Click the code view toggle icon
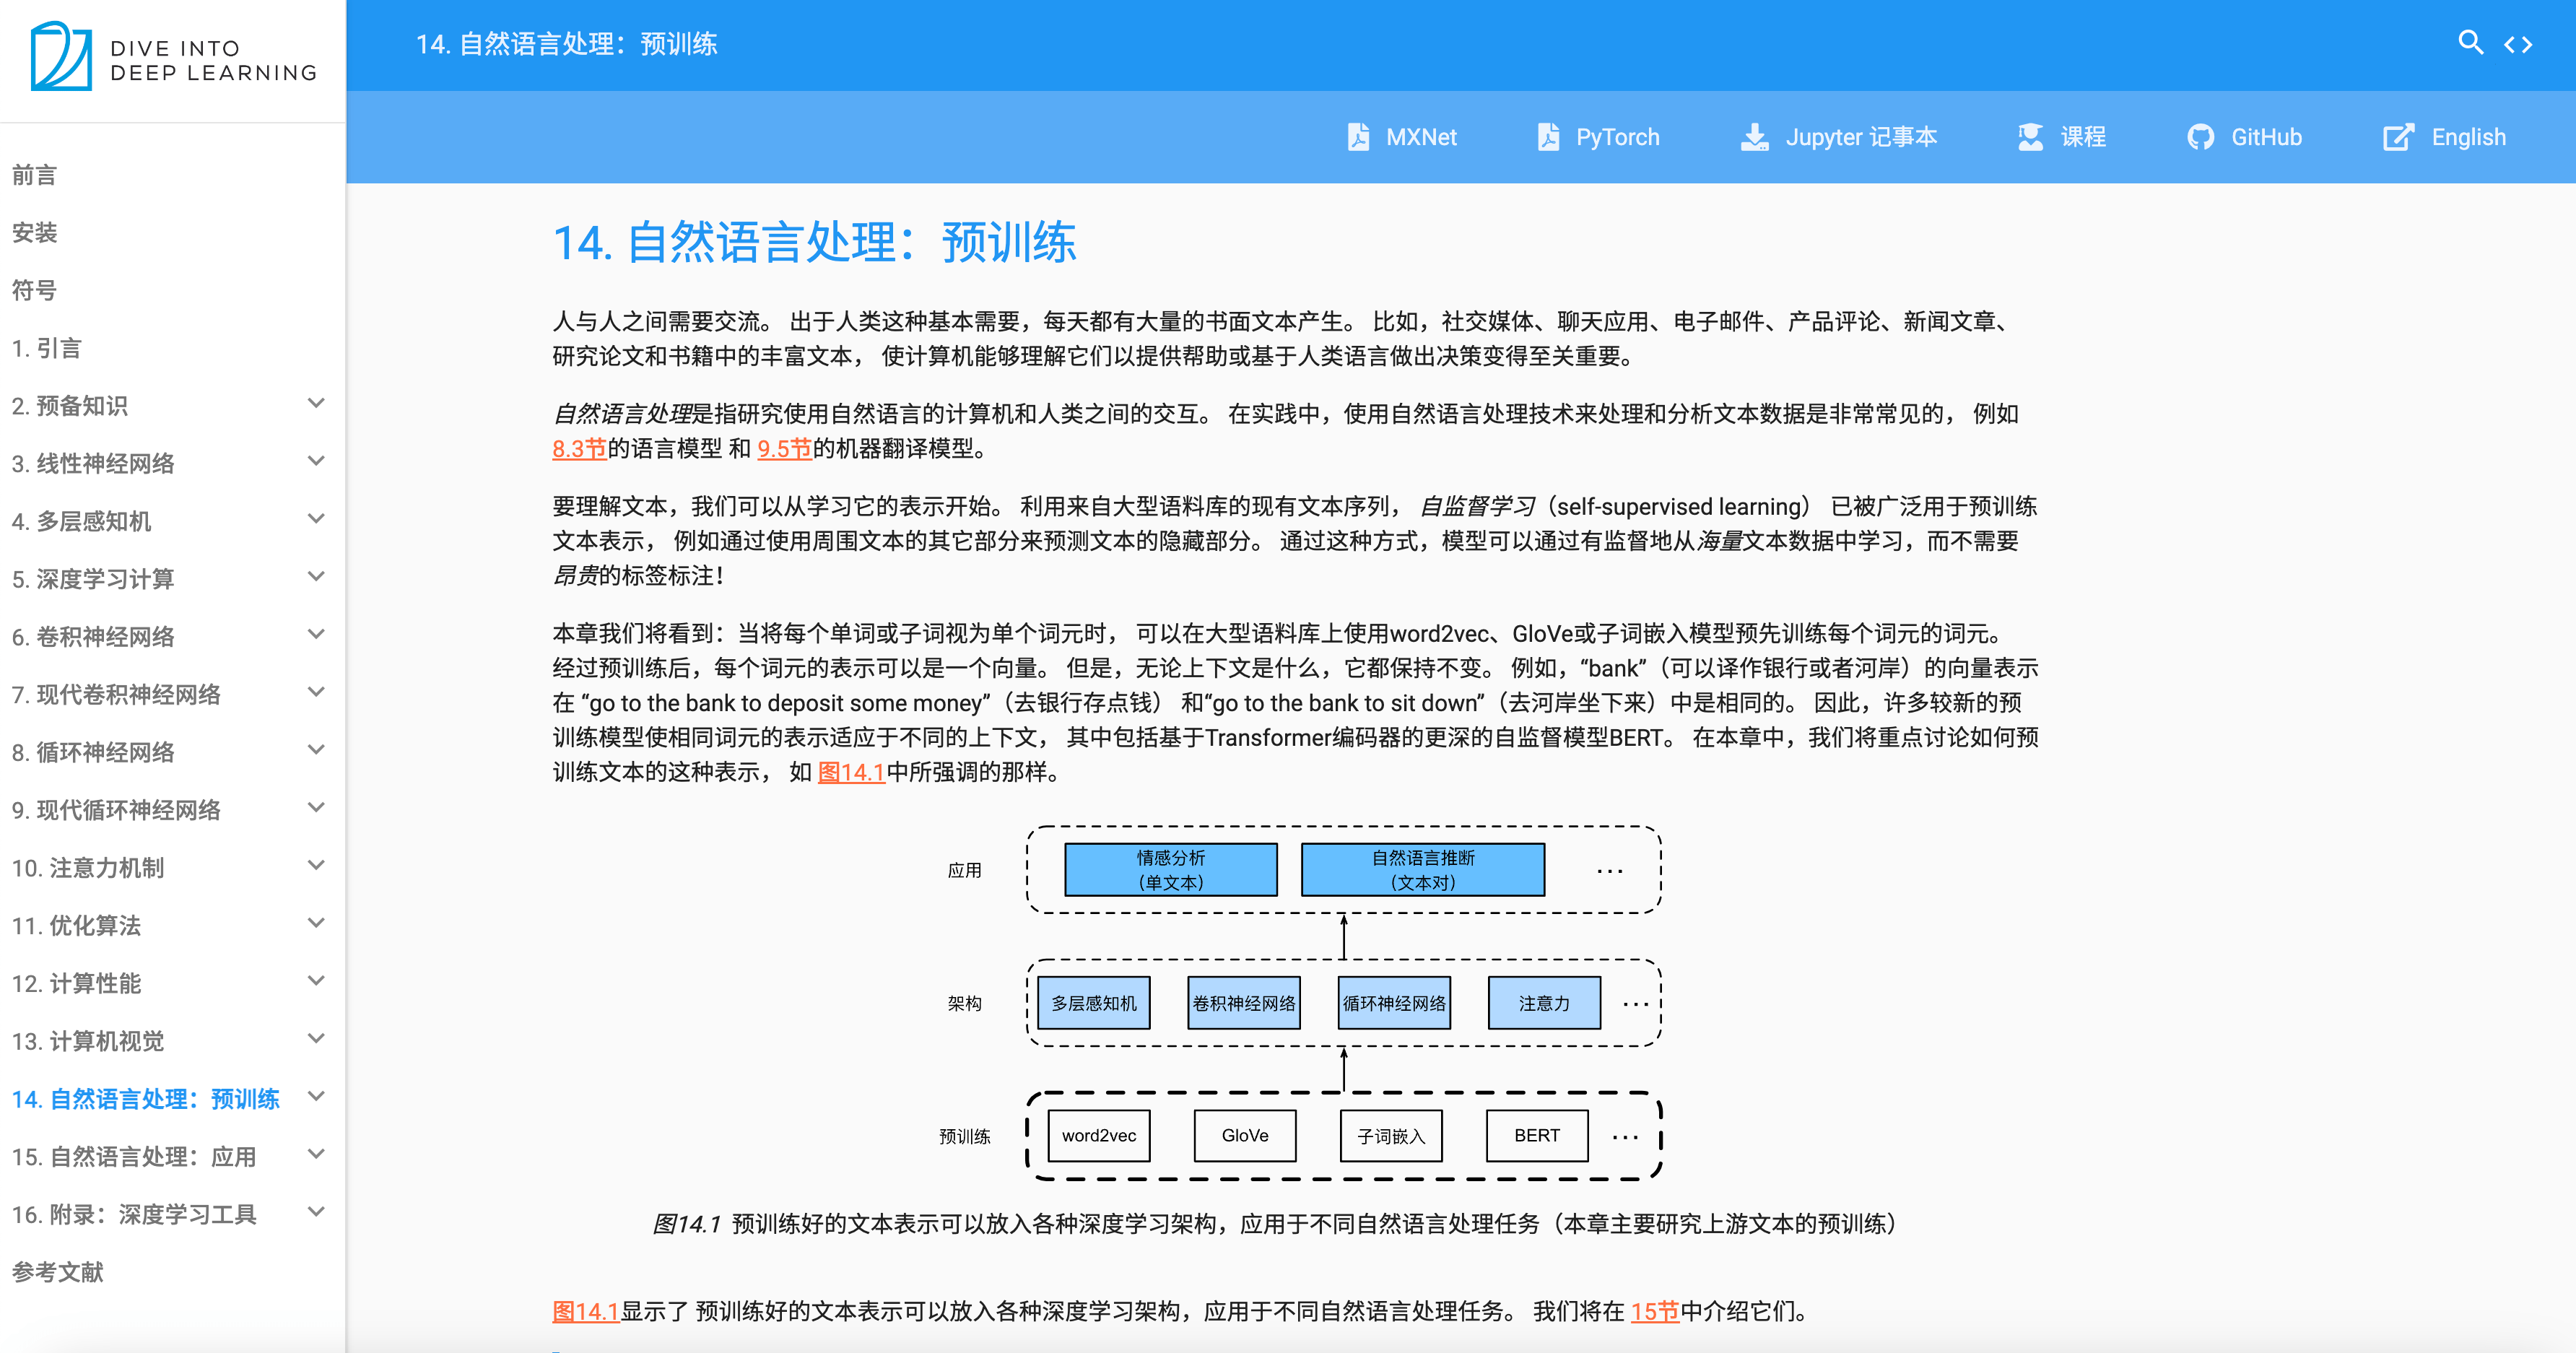Viewport: 2576px width, 1353px height. click(x=2530, y=43)
